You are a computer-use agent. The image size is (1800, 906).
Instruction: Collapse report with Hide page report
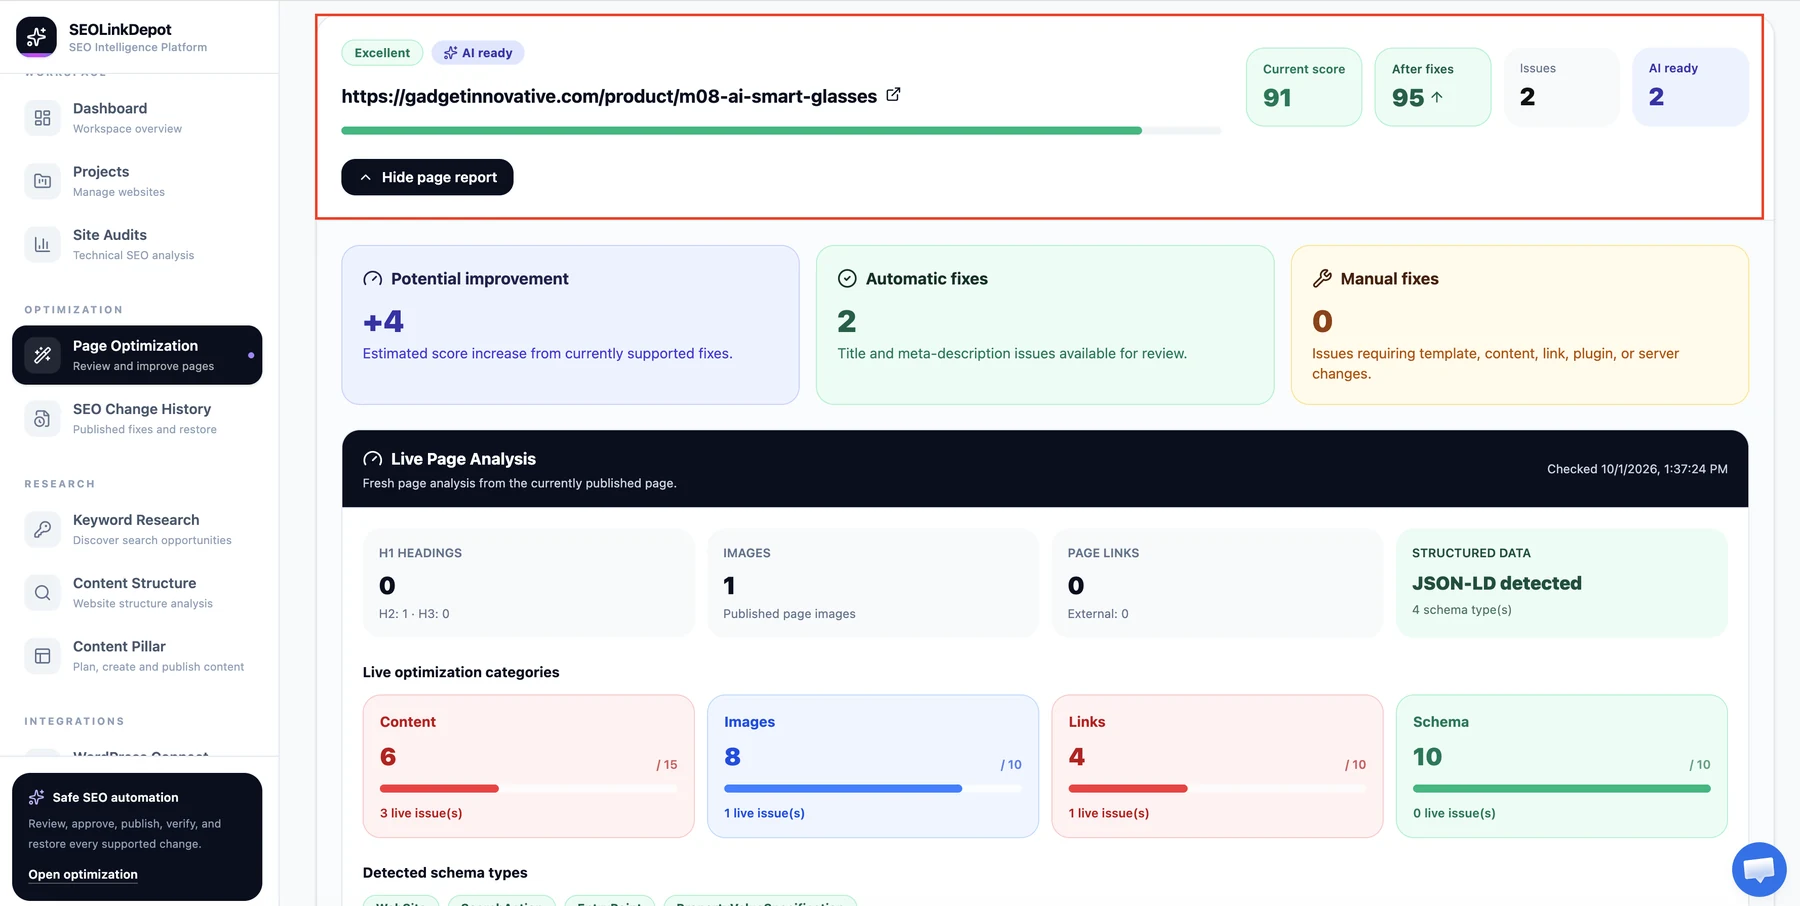click(427, 177)
